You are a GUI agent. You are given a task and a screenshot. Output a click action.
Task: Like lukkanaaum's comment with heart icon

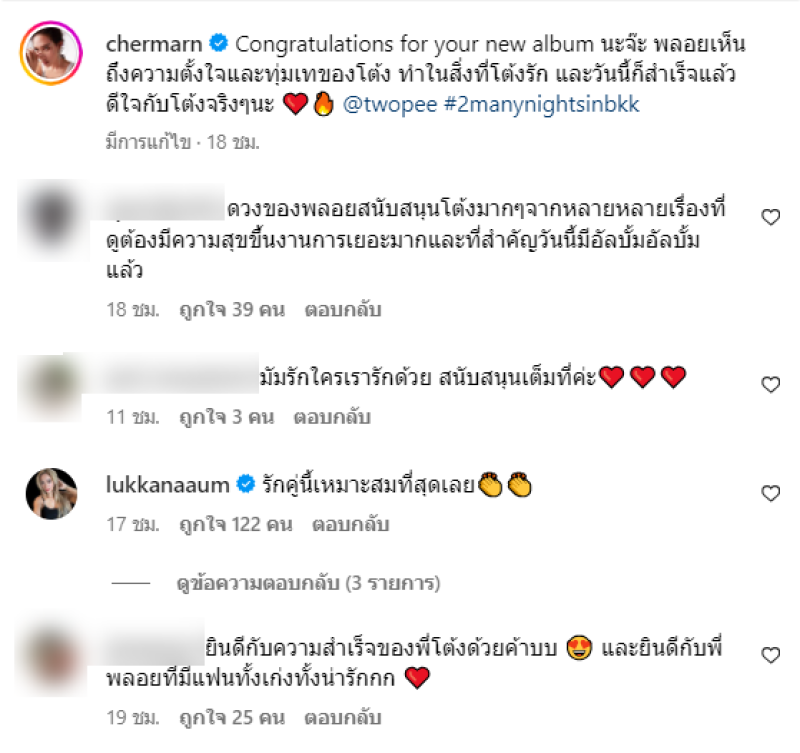click(770, 493)
